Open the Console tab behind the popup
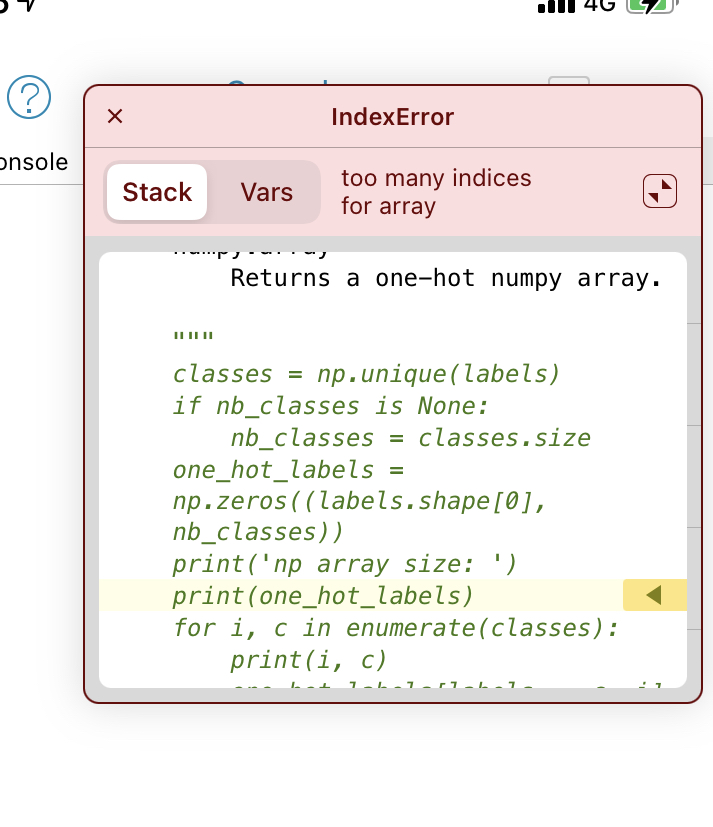 pyautogui.click(x=33, y=162)
